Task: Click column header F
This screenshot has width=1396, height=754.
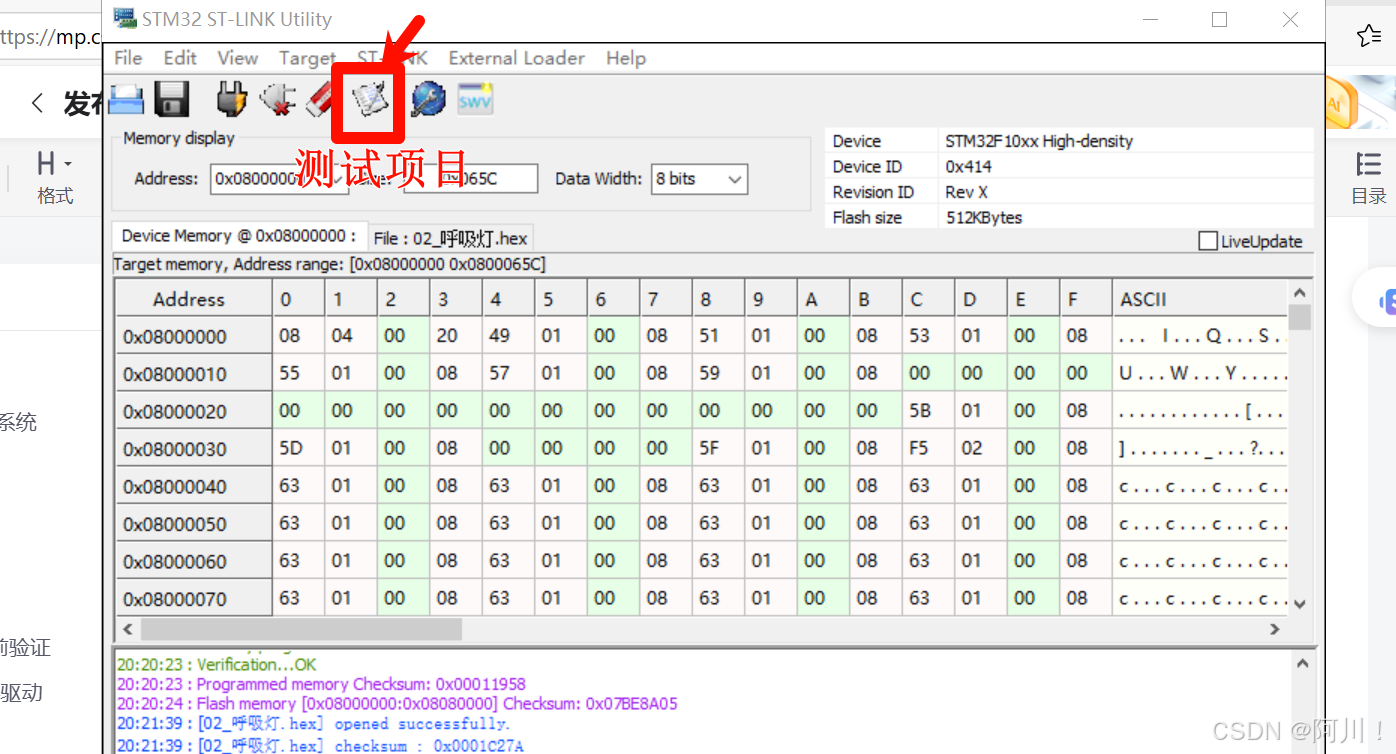Action: tap(1085, 299)
